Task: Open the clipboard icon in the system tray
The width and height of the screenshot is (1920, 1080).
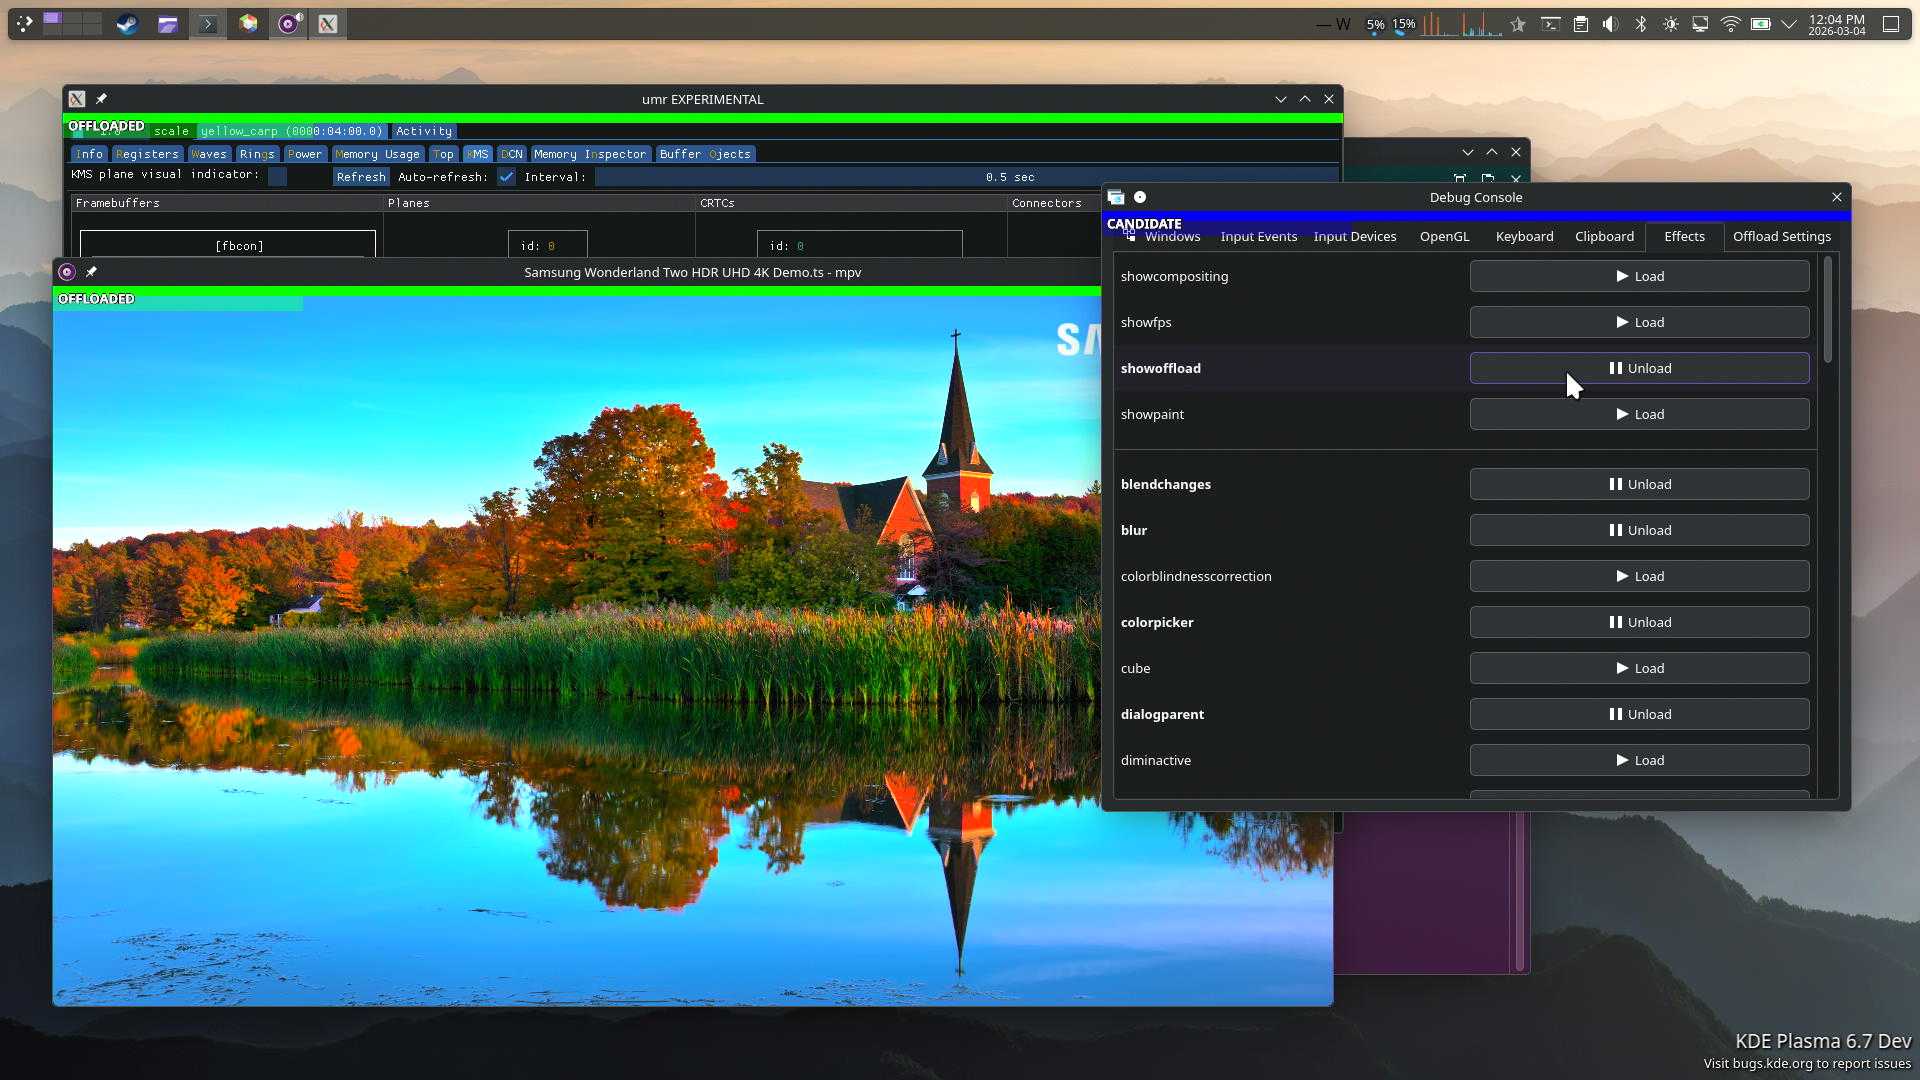Action: (x=1581, y=24)
